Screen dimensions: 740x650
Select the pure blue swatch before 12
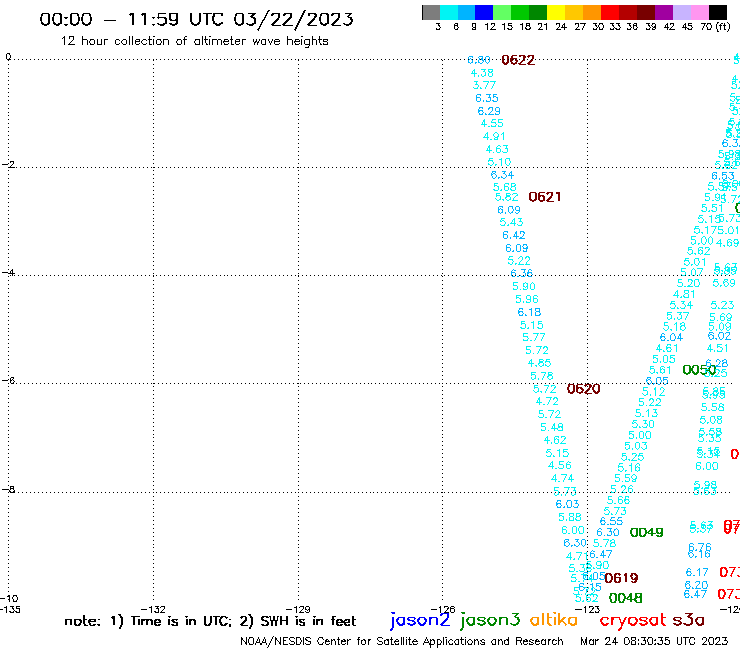pyautogui.click(x=484, y=12)
